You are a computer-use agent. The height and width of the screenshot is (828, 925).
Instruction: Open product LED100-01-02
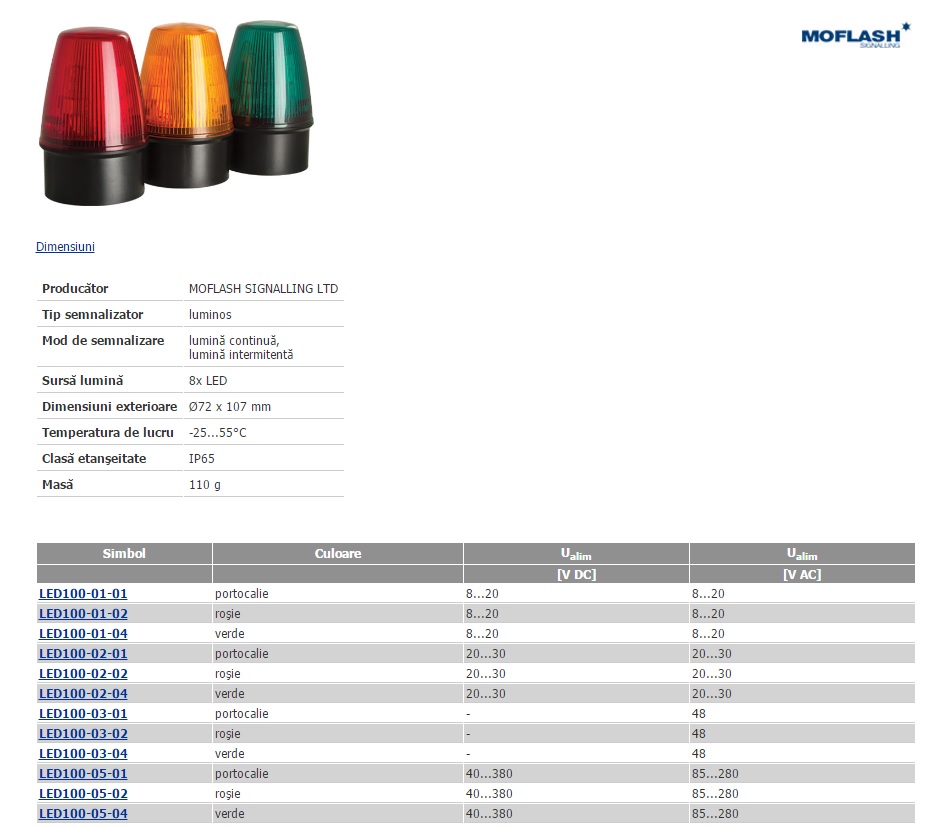pyautogui.click(x=83, y=613)
